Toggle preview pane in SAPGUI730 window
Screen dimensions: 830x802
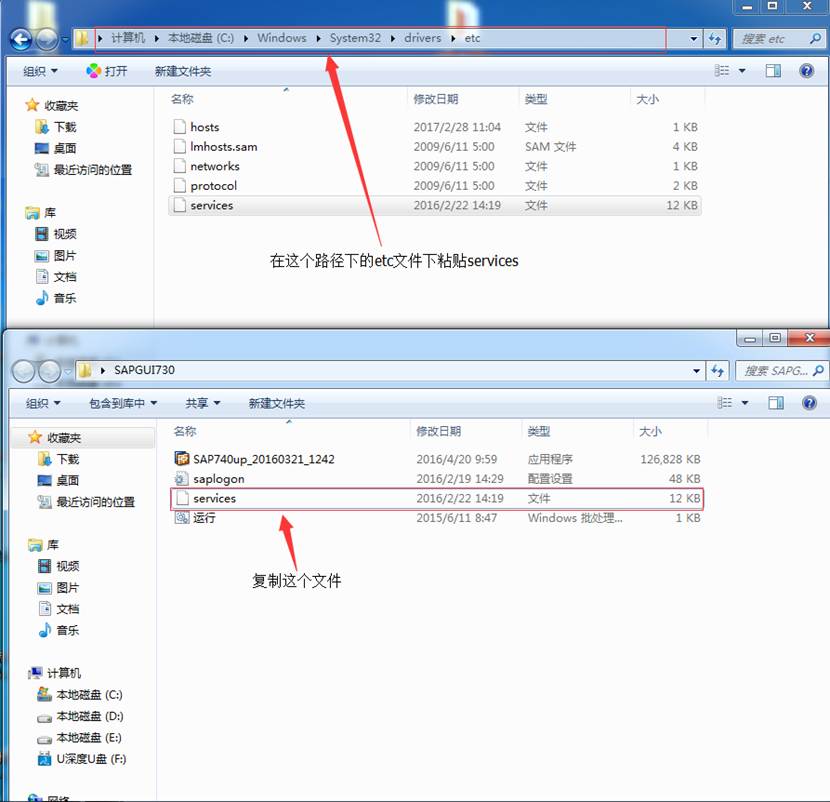(x=775, y=403)
